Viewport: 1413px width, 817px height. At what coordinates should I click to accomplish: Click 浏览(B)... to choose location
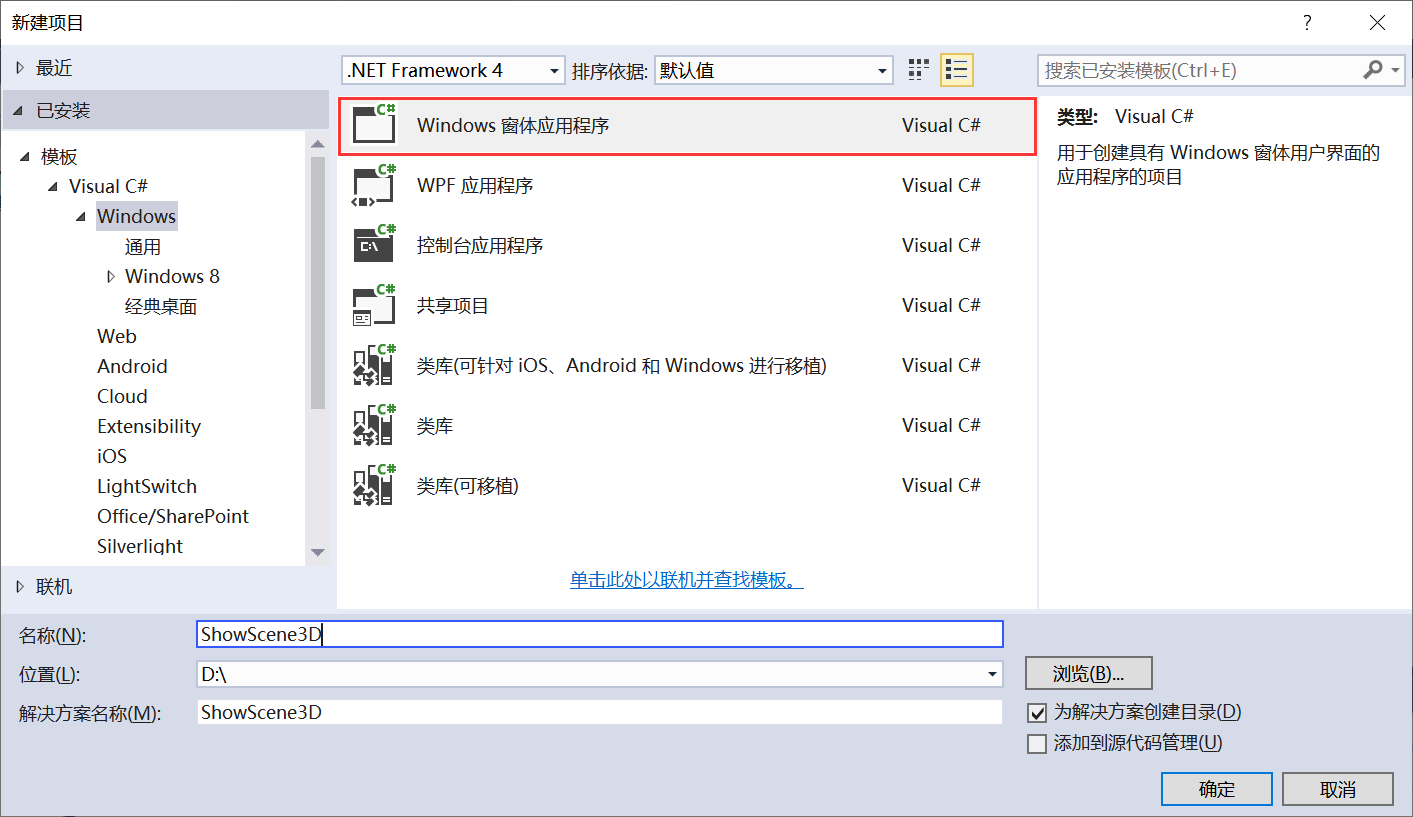[1089, 674]
